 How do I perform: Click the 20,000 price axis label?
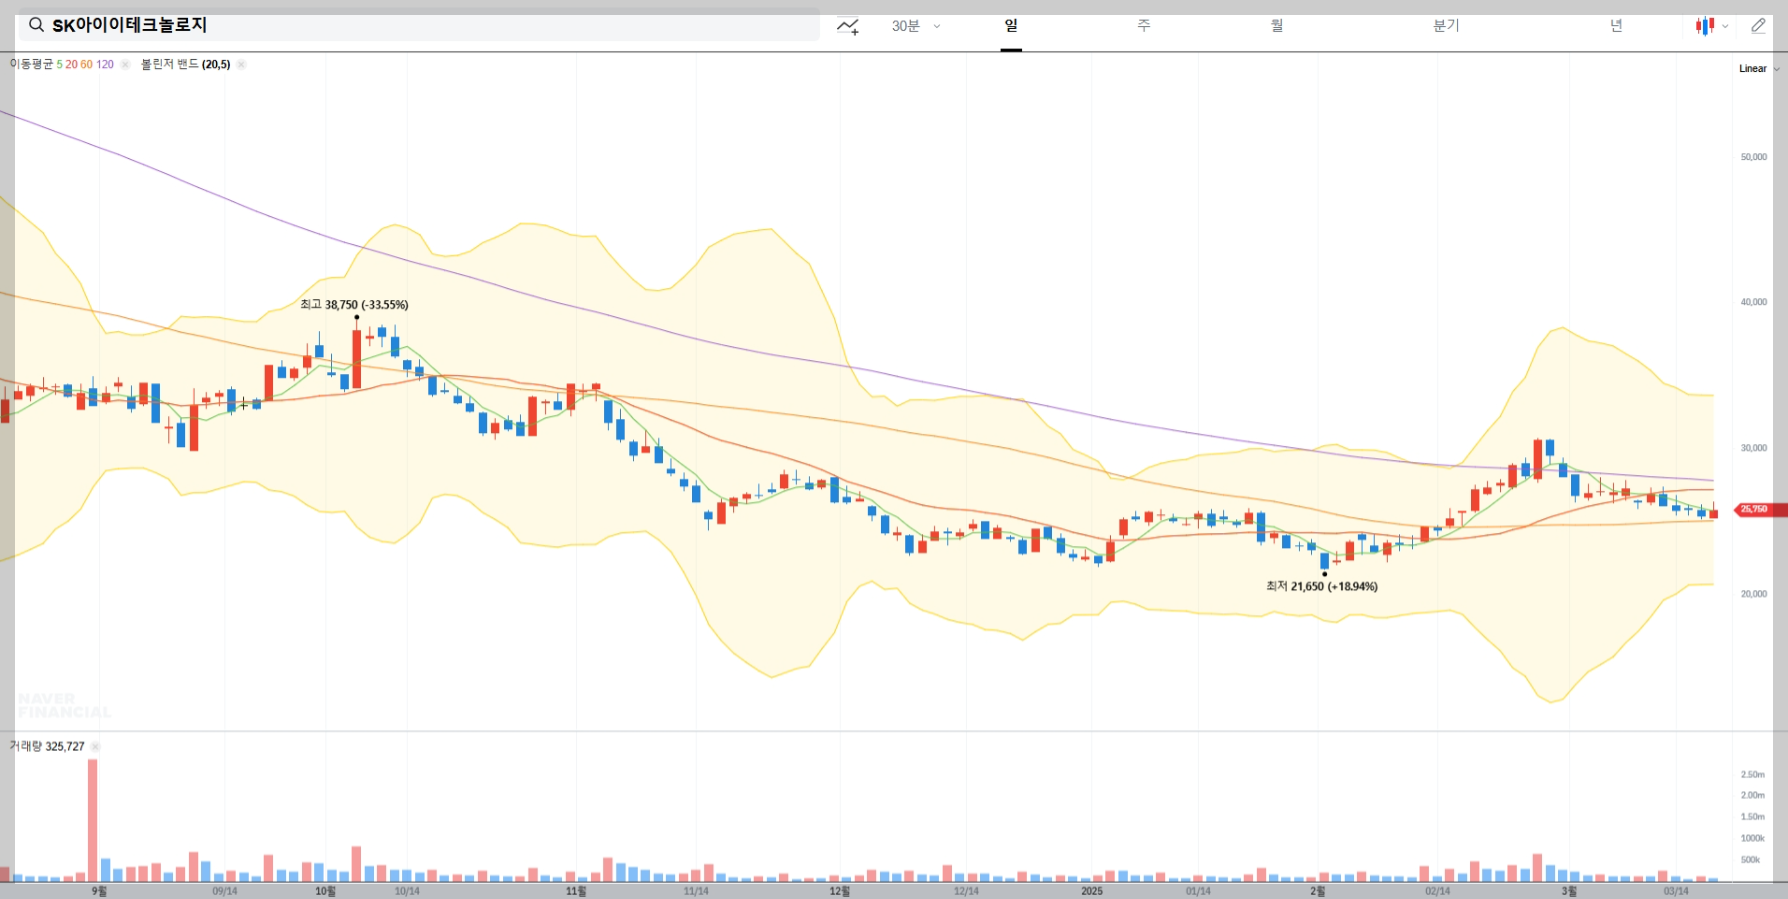coord(1754,594)
